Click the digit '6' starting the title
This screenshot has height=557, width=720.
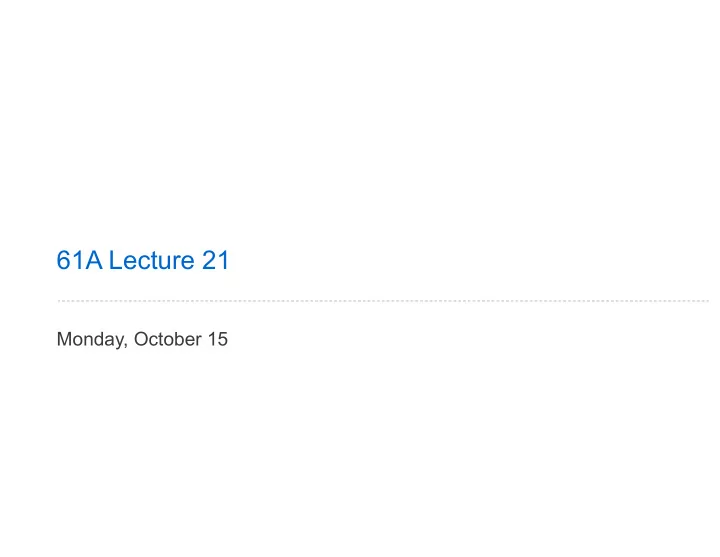coord(63,260)
